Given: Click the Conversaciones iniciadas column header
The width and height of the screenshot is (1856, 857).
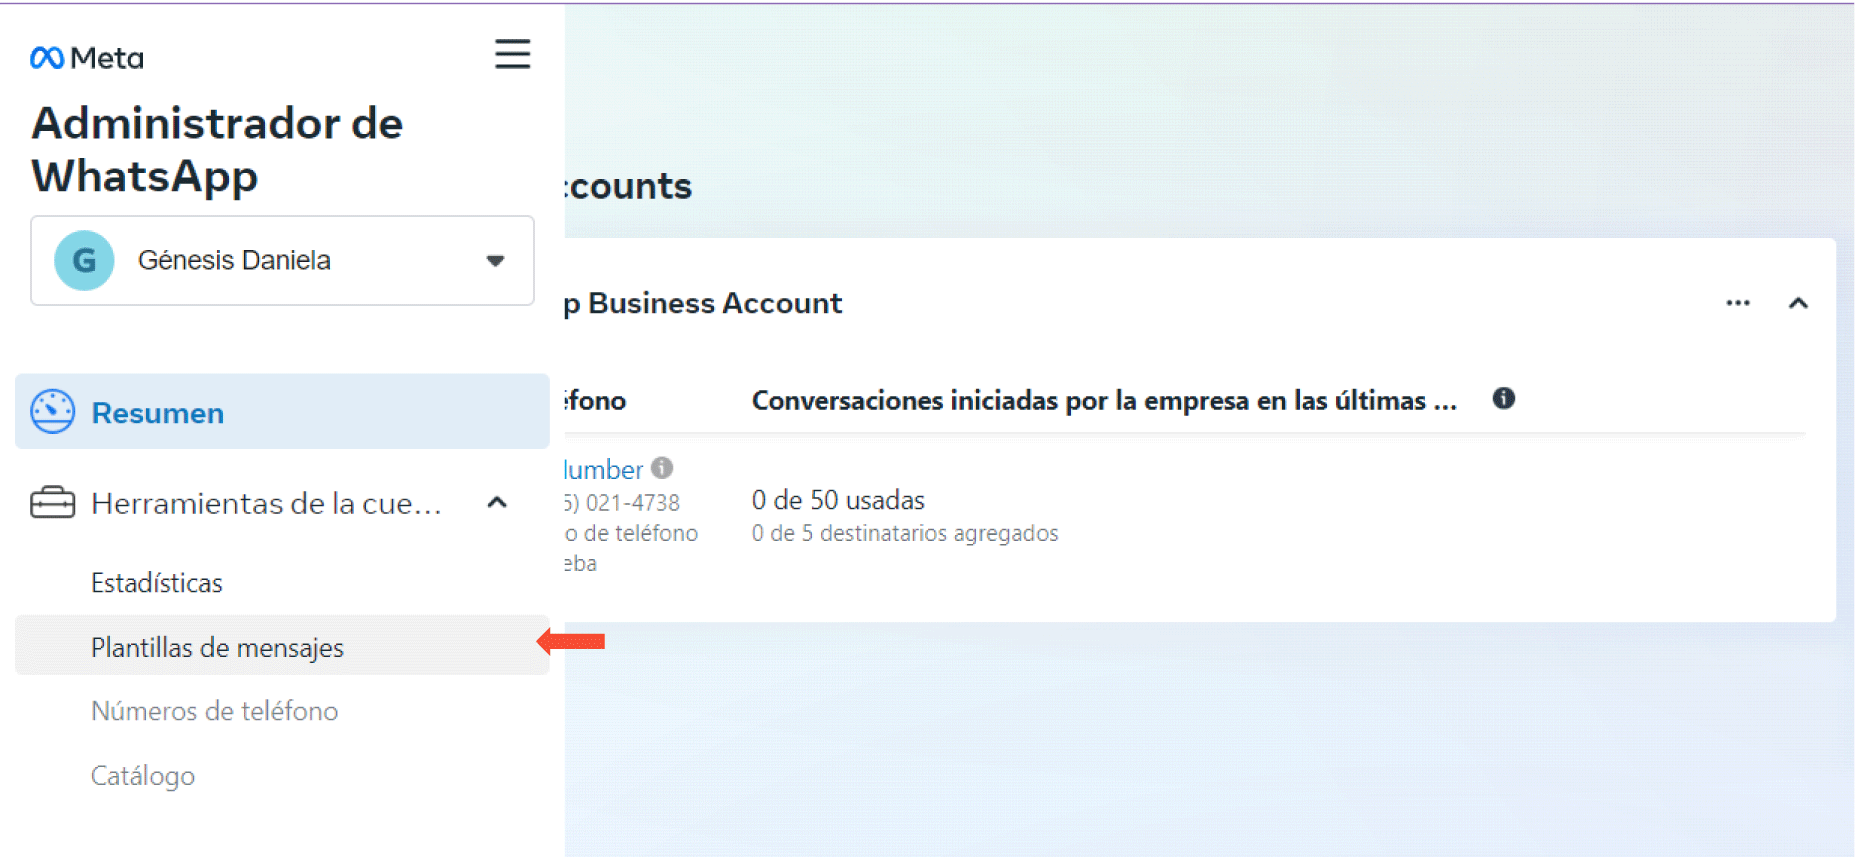Looking at the screenshot, I should pos(1104,400).
